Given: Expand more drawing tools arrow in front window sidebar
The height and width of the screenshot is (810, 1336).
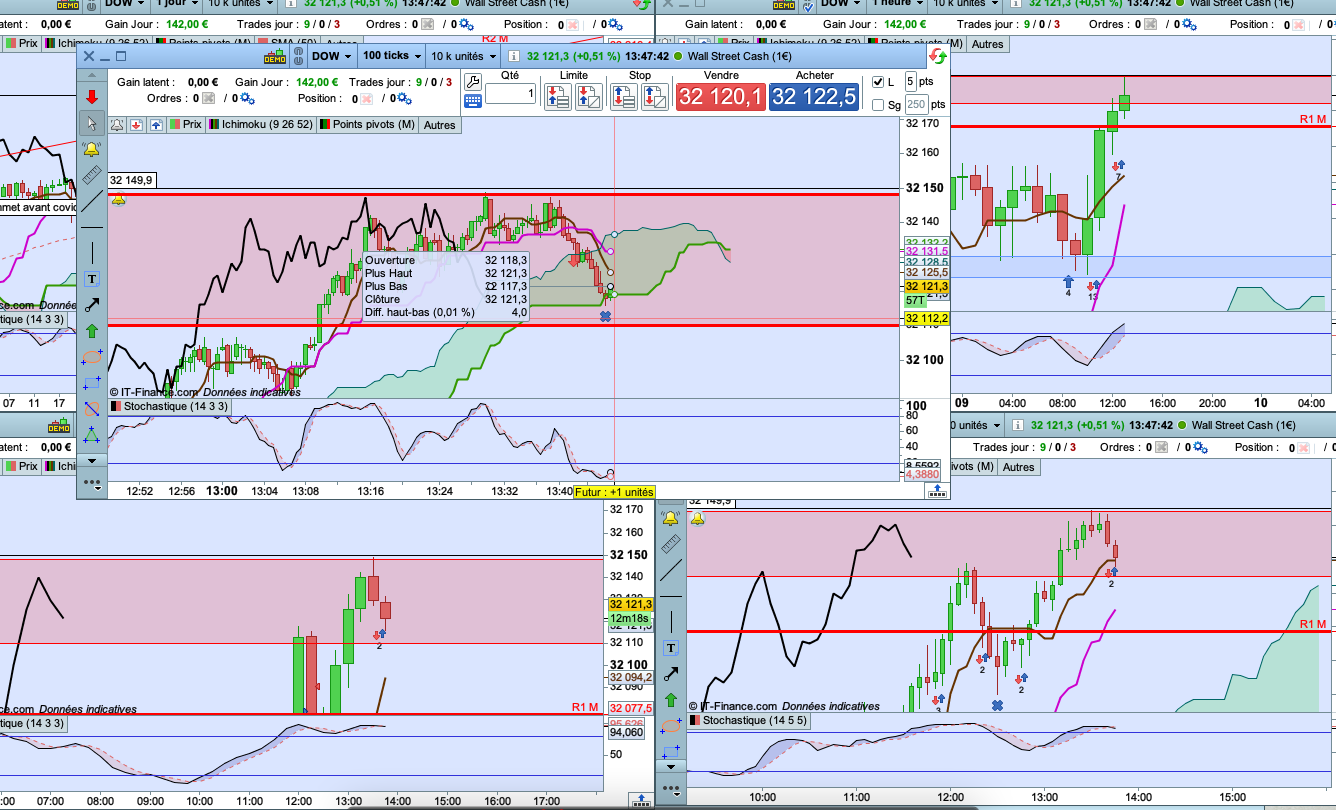Looking at the screenshot, I should [x=91, y=460].
